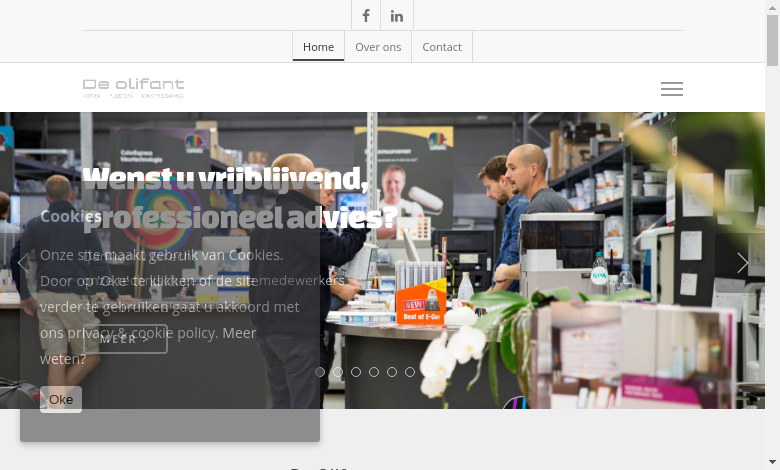Select the first slider dot

320,372
